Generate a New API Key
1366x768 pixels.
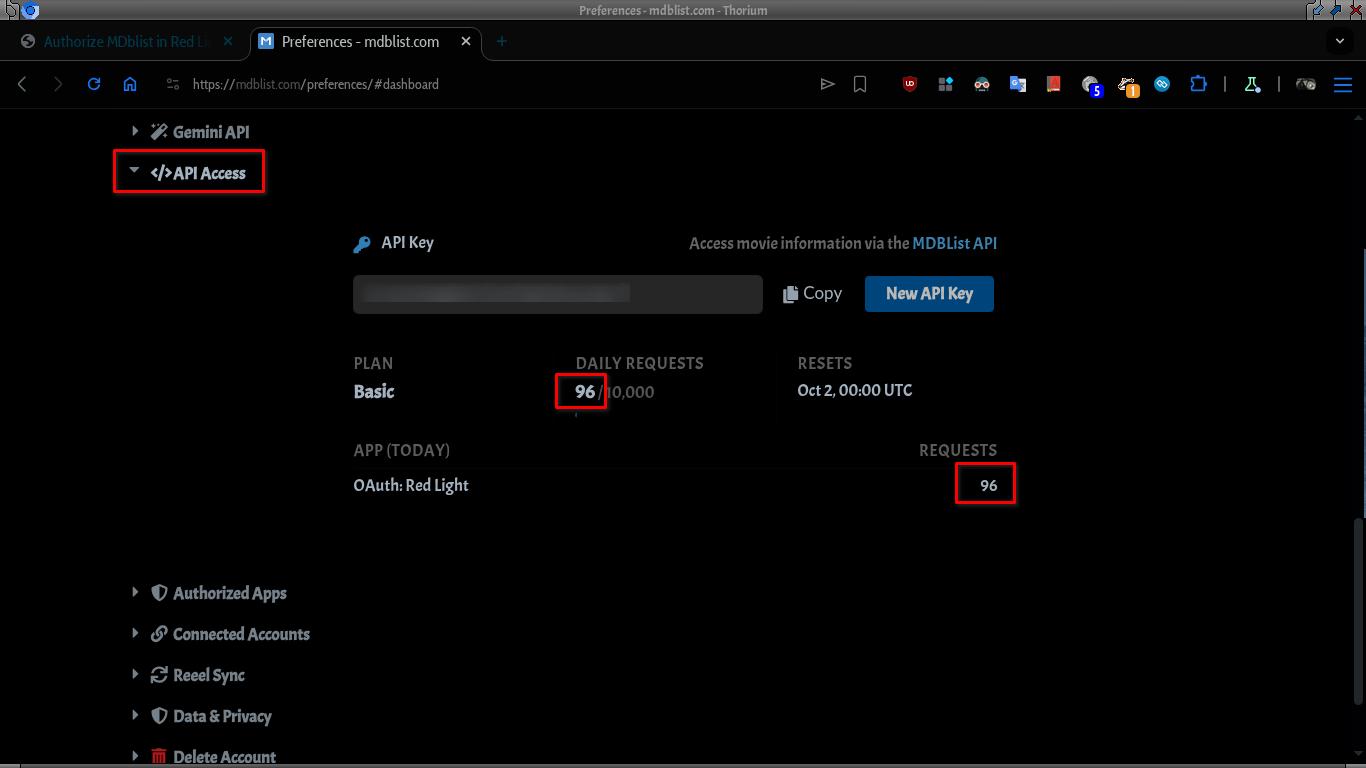[929, 293]
